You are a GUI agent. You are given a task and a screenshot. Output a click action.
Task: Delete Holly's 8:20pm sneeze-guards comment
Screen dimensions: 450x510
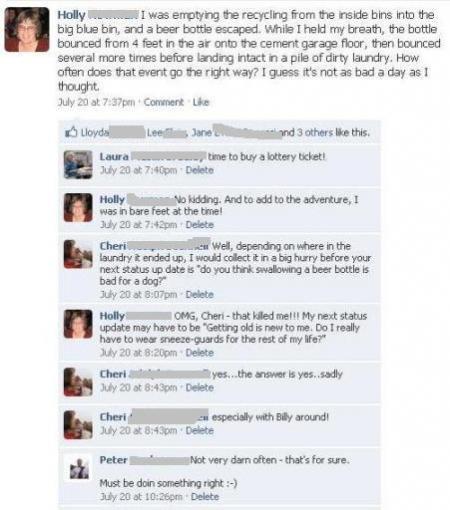200,353
